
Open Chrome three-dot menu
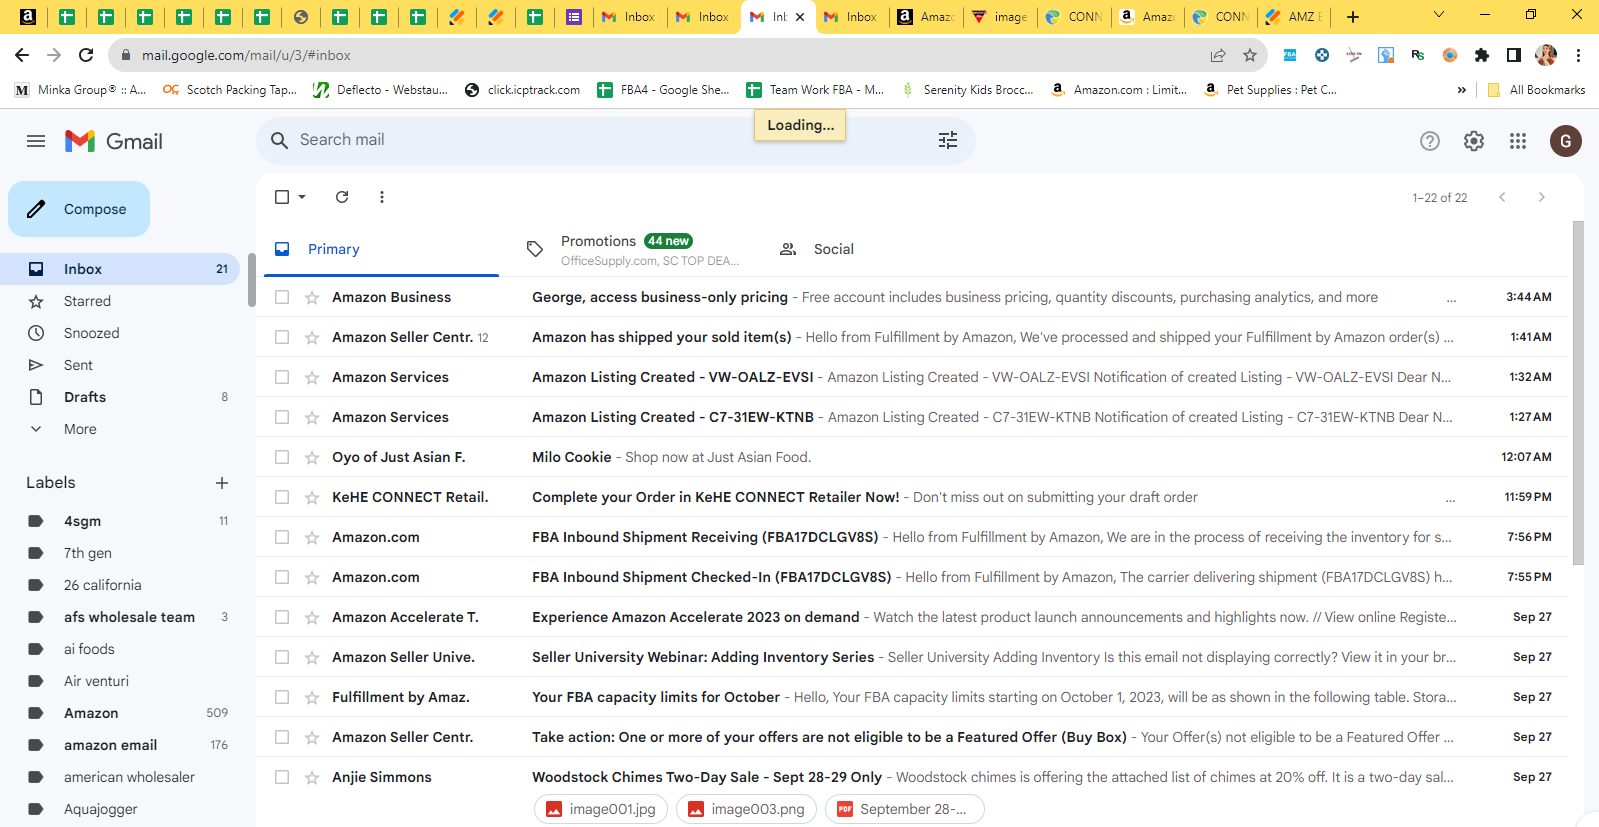pyautogui.click(x=1578, y=55)
